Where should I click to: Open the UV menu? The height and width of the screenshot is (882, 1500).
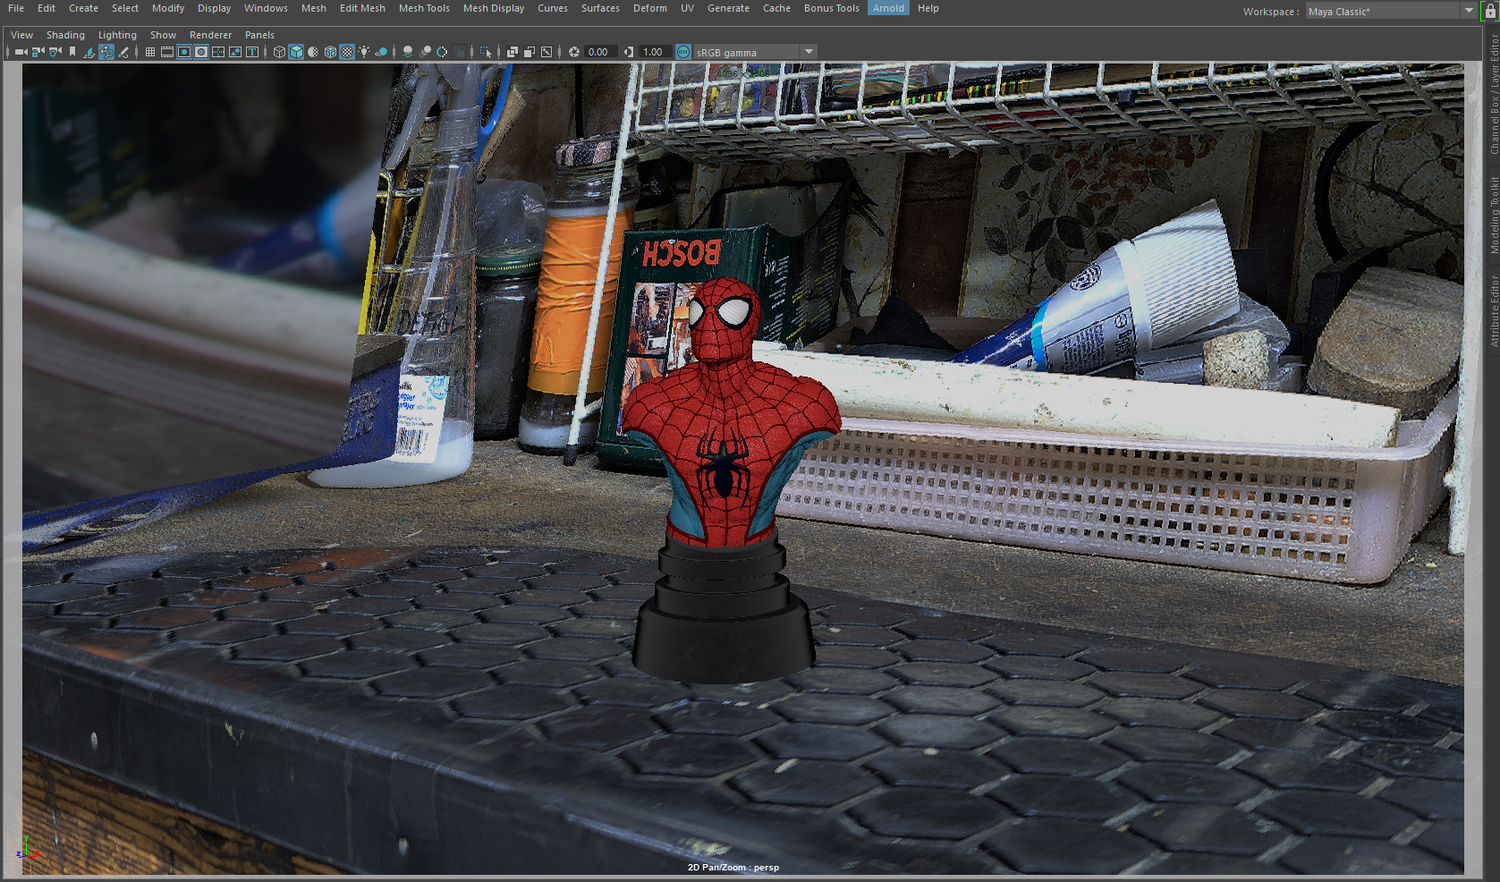pyautogui.click(x=687, y=8)
